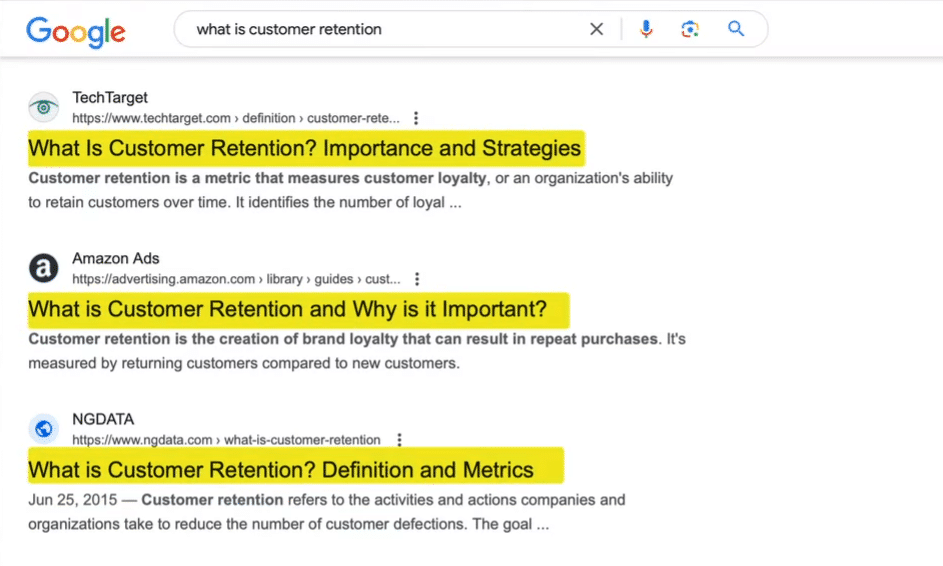Focus the search box containing "what is customer retention"
The image size is (943, 566).
click(x=380, y=29)
